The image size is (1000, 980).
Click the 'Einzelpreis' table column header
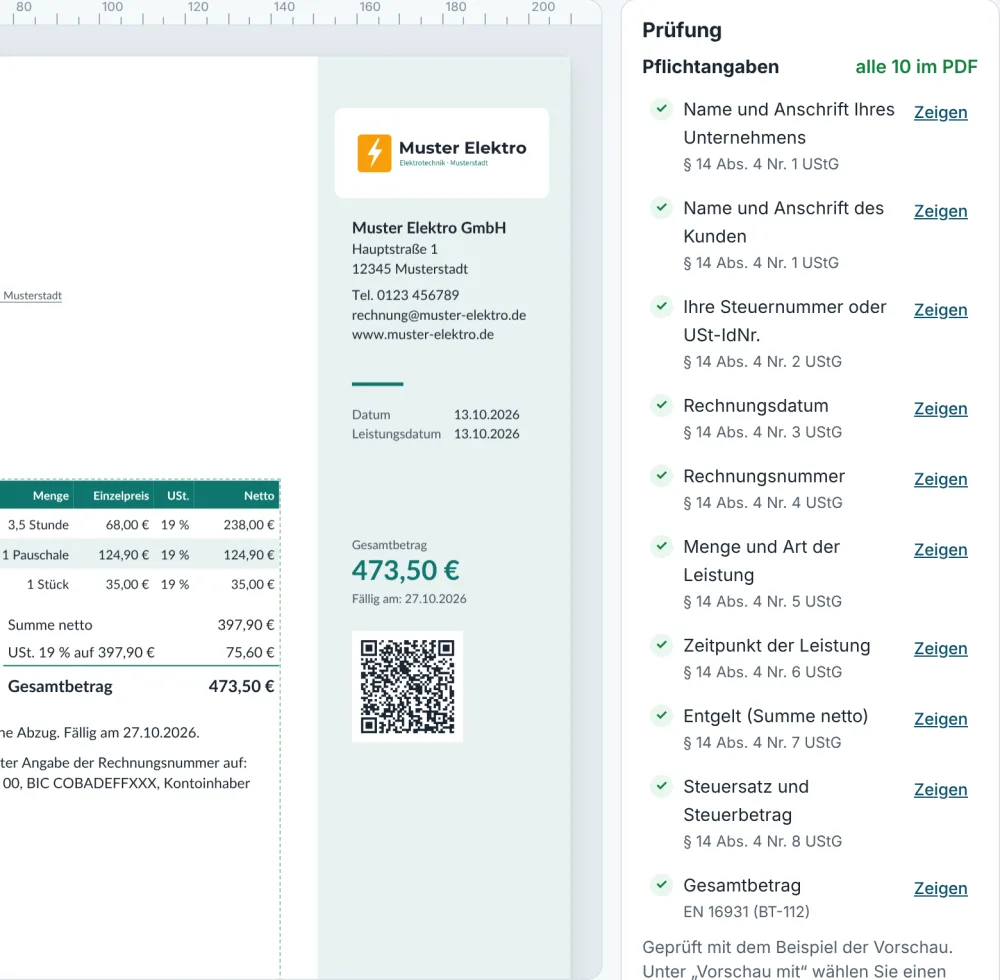click(121, 495)
